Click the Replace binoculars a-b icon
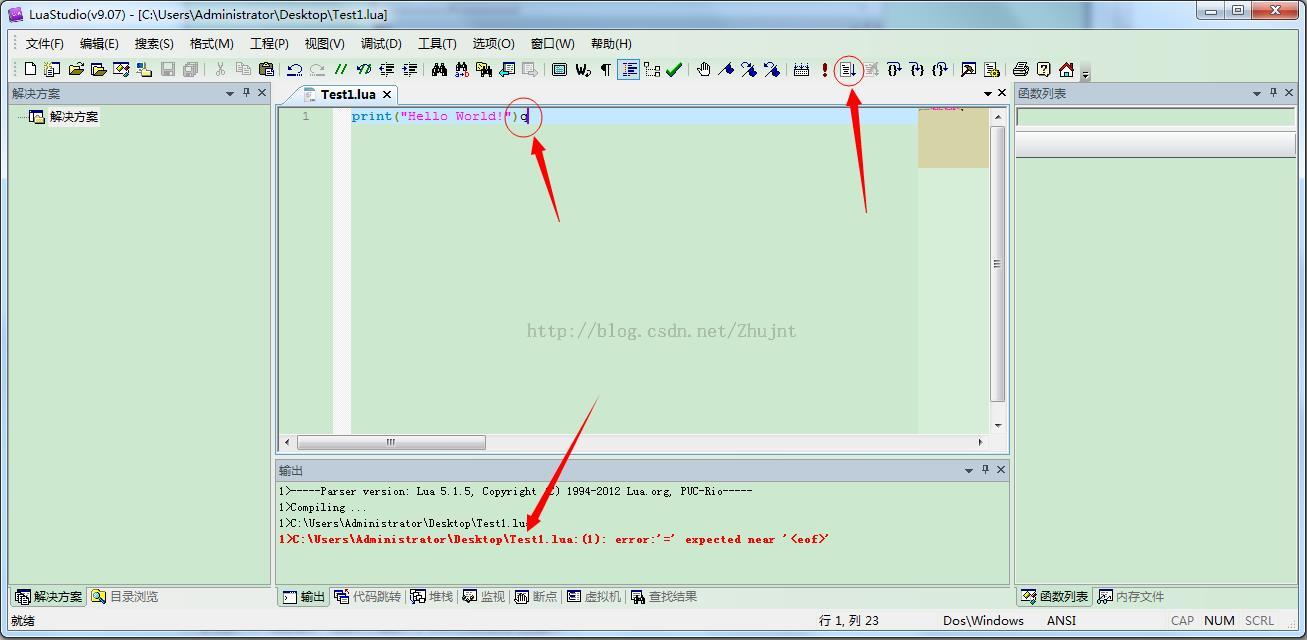 461,69
